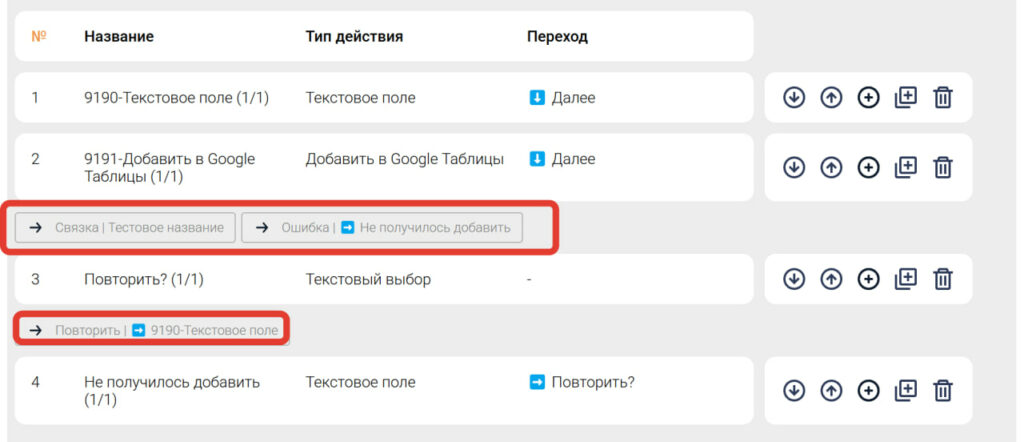
Task: Duplicate the 'Повторить?' row 3
Action: click(905, 279)
